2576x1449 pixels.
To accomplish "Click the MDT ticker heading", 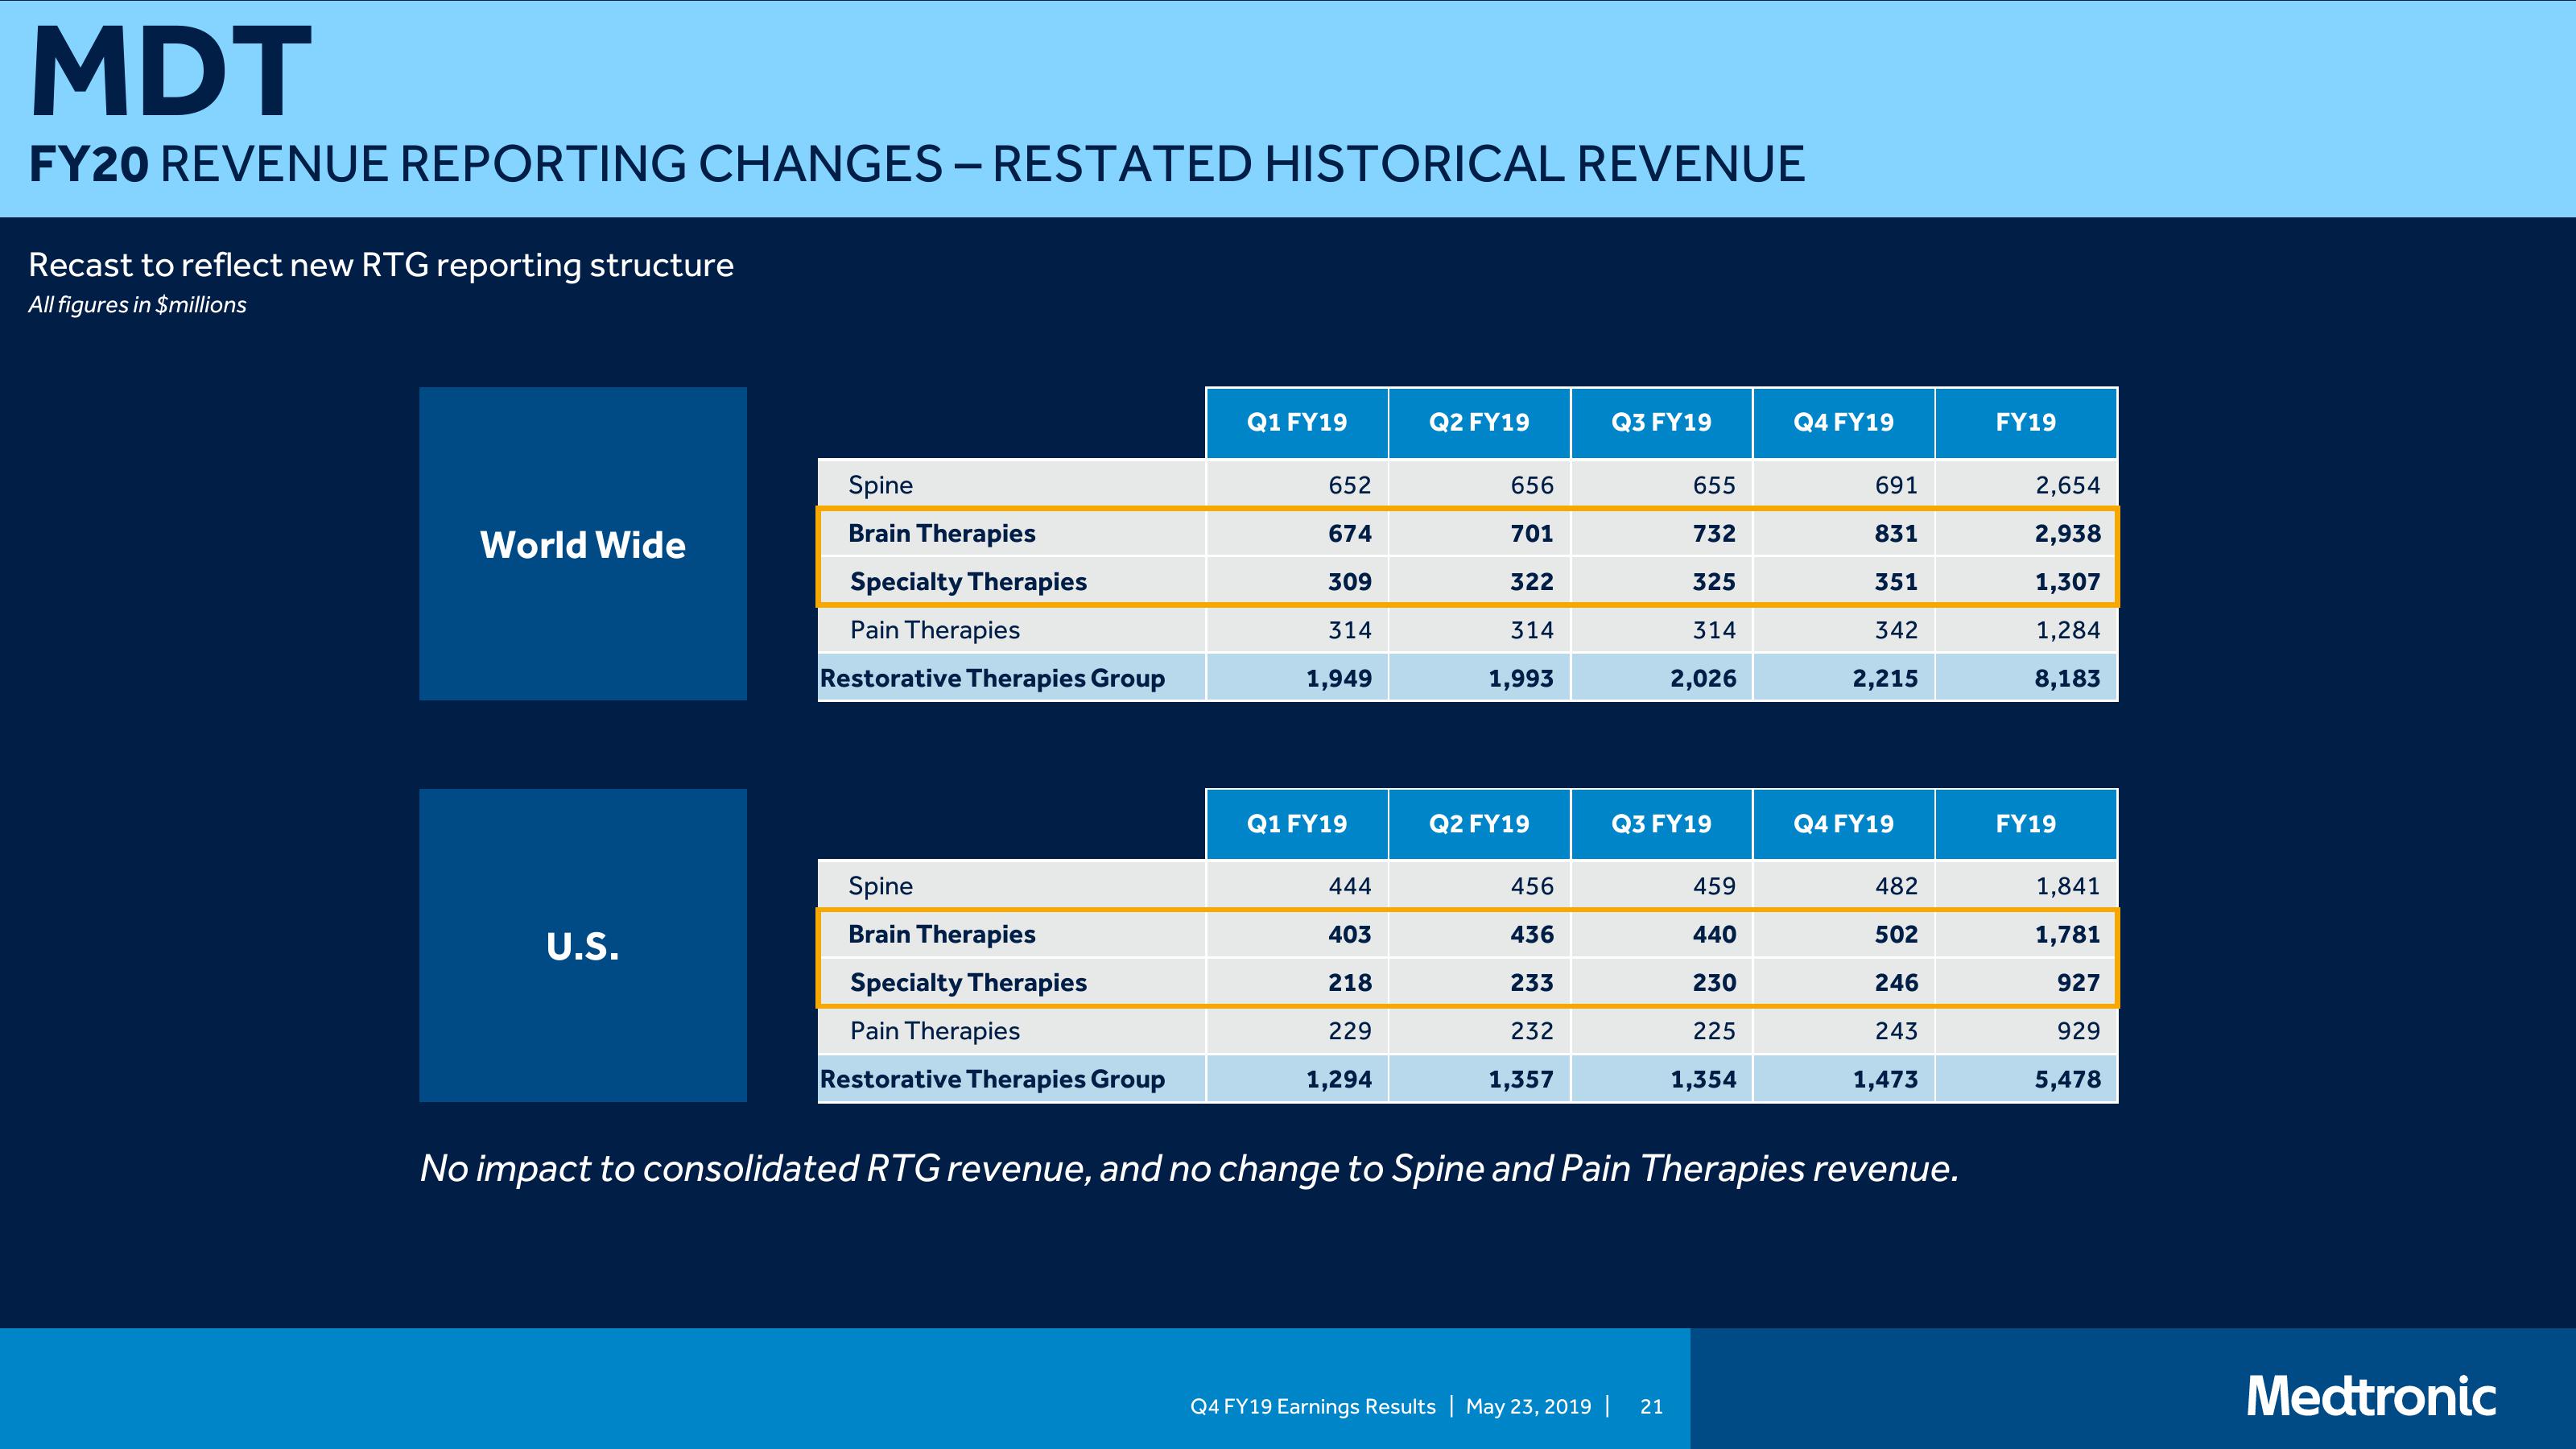I will 171,72.
